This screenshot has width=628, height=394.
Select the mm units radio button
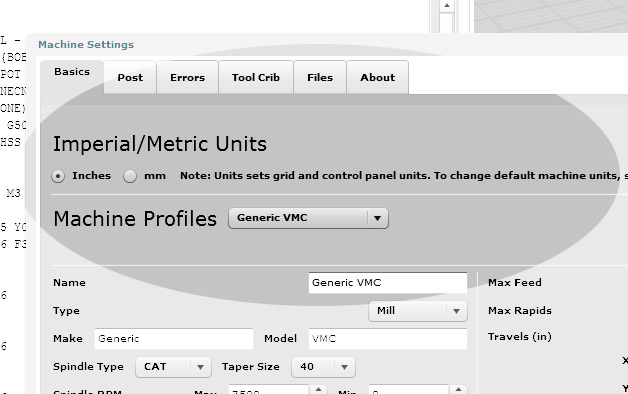pyautogui.click(x=130, y=176)
